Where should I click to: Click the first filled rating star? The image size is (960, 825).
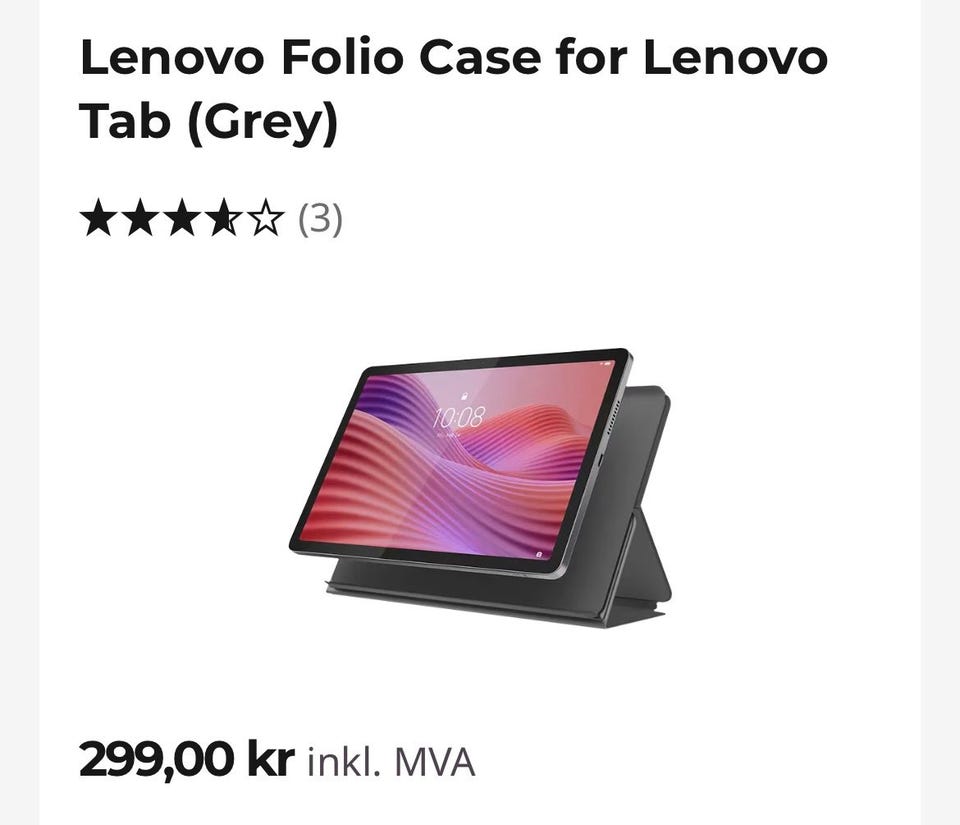[97, 217]
